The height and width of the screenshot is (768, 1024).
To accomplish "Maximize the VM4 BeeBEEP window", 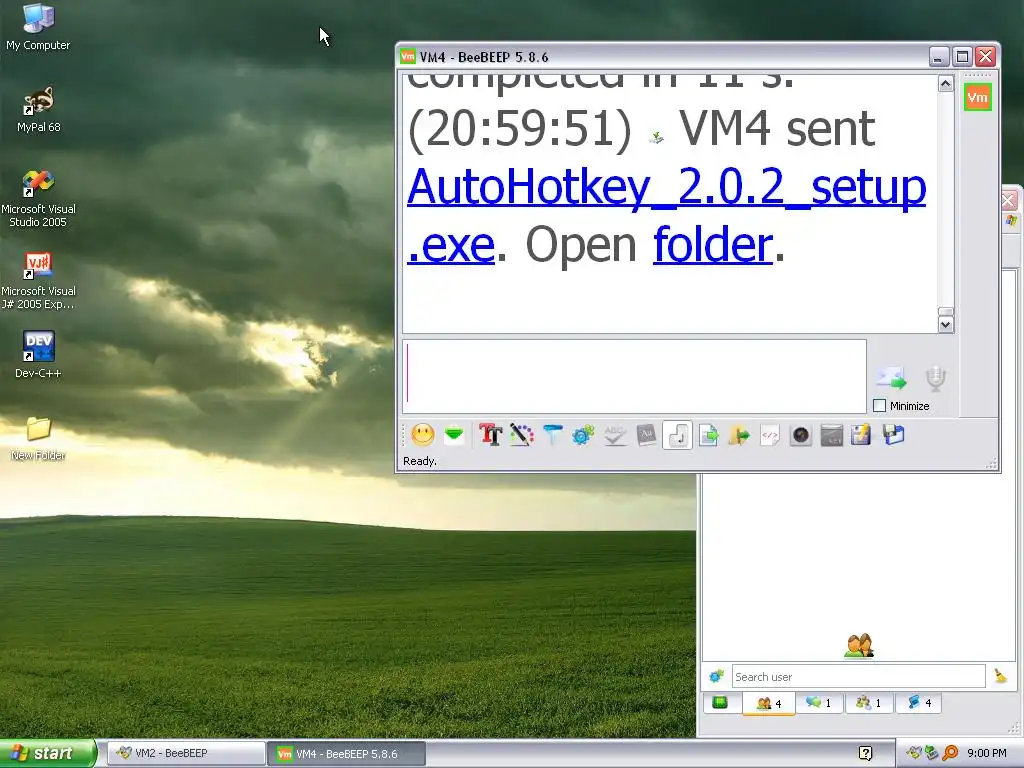I will pos(962,57).
